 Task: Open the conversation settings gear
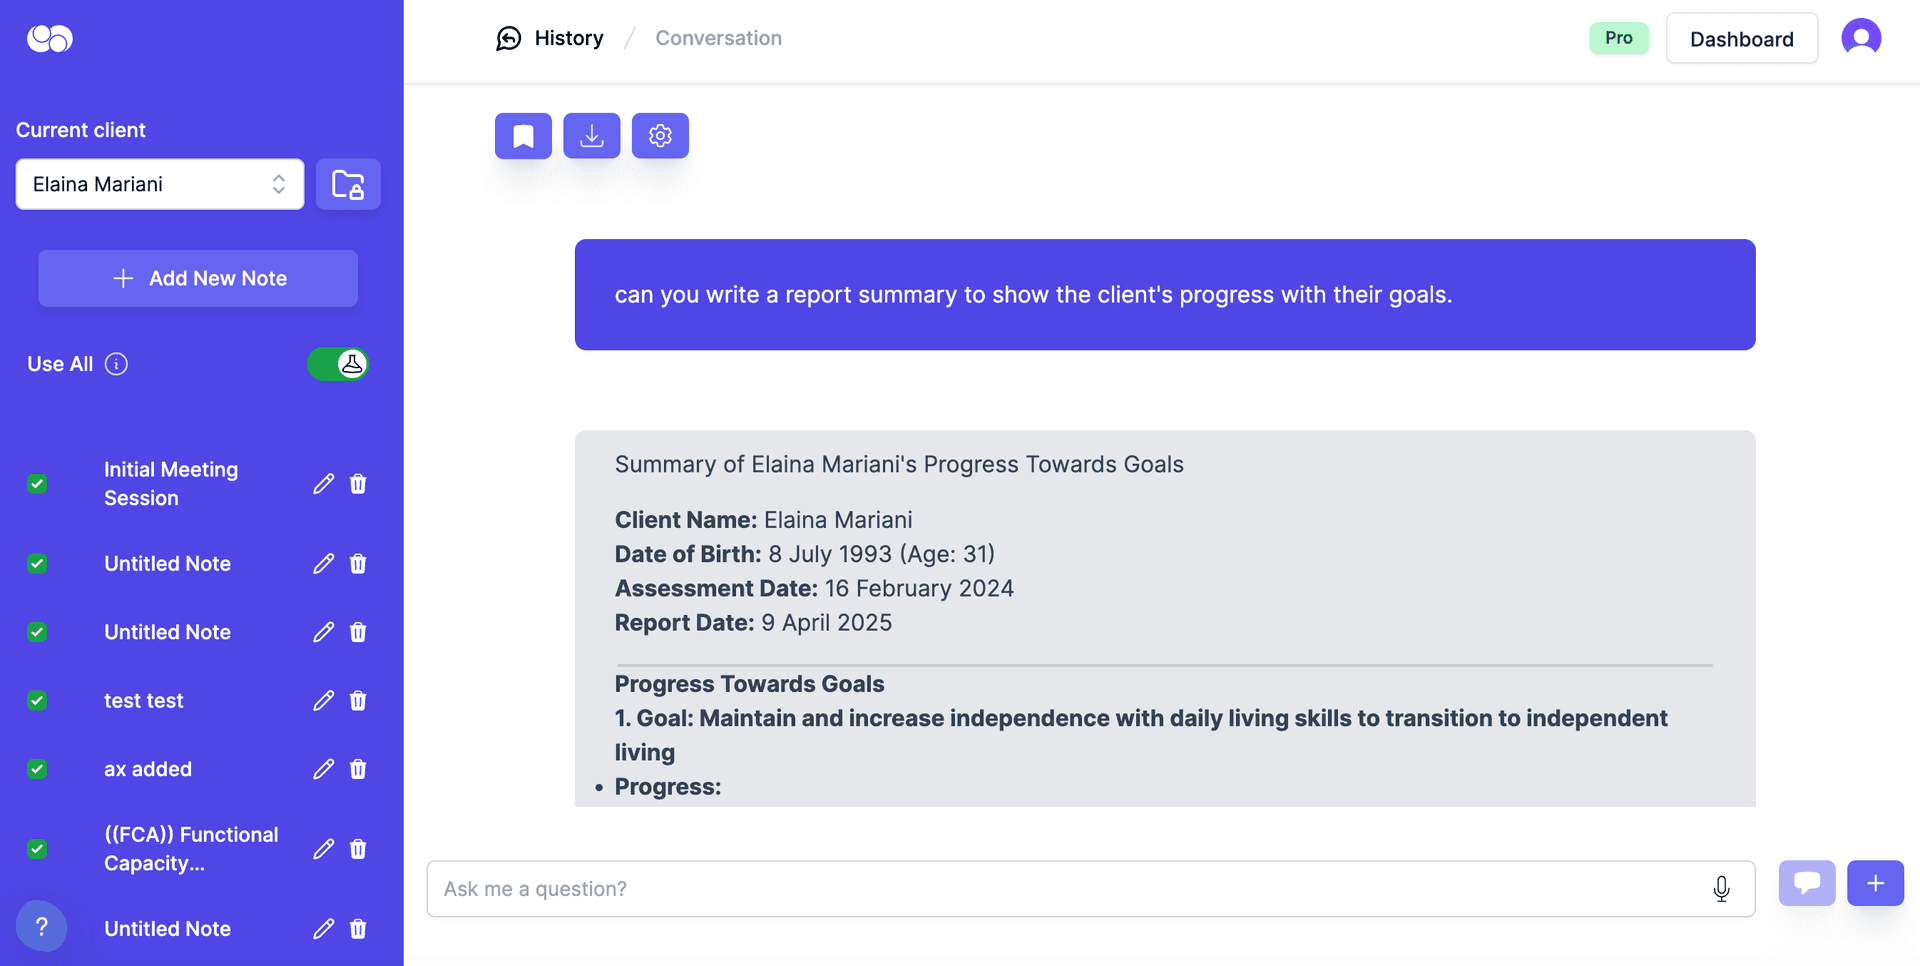[660, 135]
